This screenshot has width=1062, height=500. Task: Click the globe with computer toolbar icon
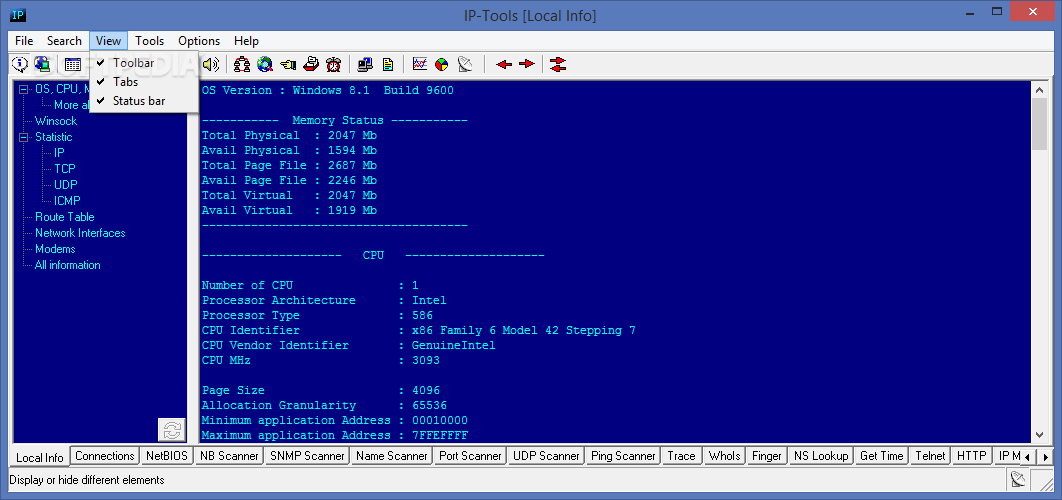42,64
